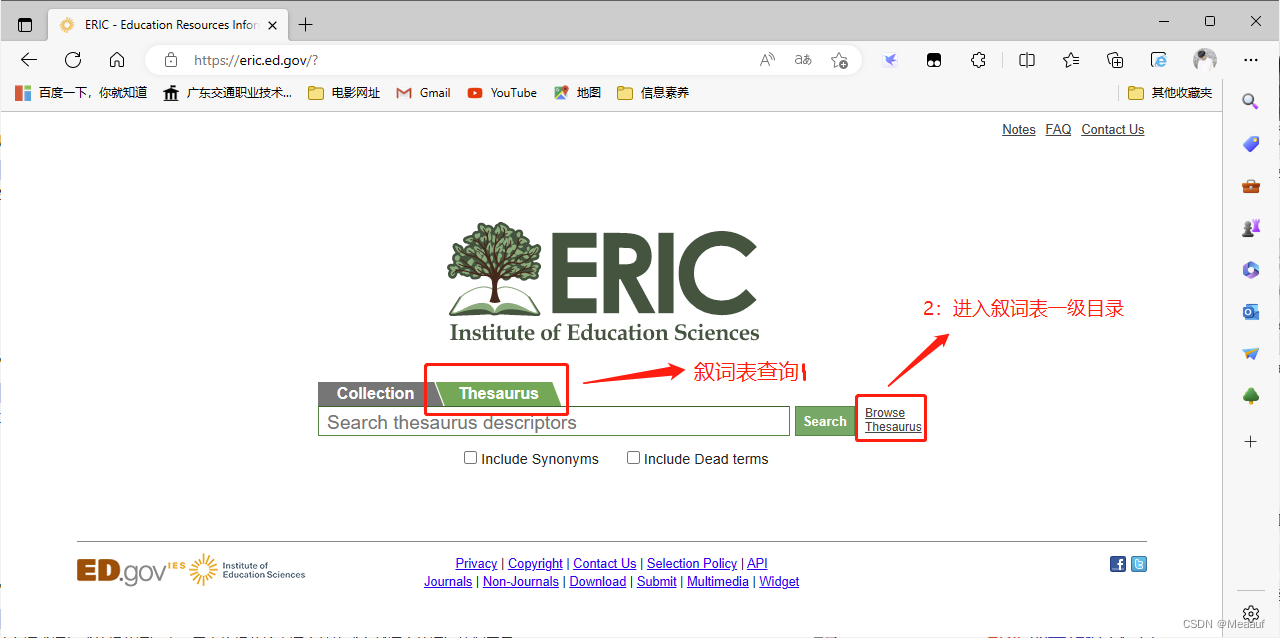Switch to Thesaurus tab
The width and height of the screenshot is (1280, 638).
pyautogui.click(x=498, y=394)
